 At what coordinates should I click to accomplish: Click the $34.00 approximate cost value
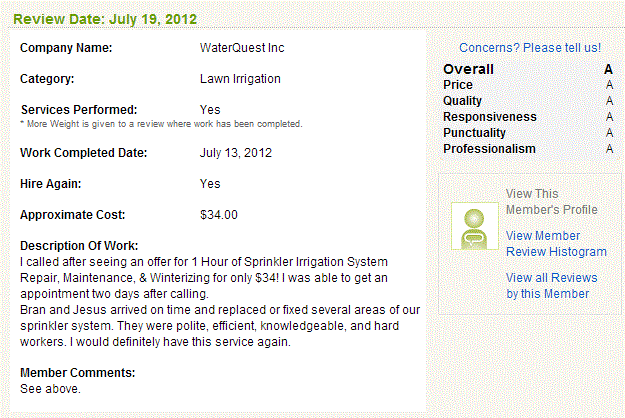pos(218,215)
